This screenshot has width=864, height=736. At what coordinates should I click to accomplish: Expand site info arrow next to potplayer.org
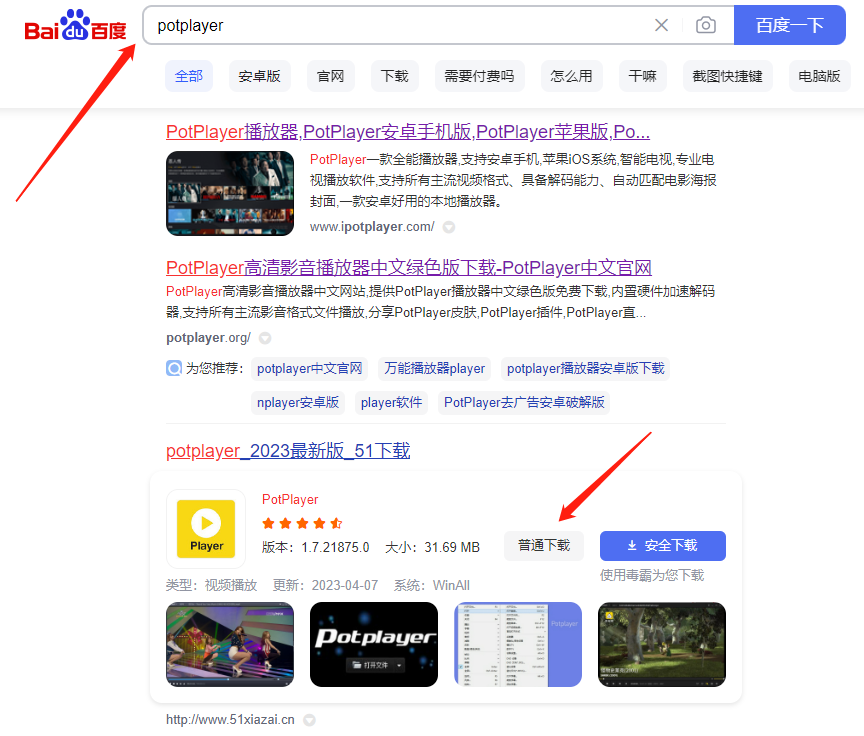[263, 338]
